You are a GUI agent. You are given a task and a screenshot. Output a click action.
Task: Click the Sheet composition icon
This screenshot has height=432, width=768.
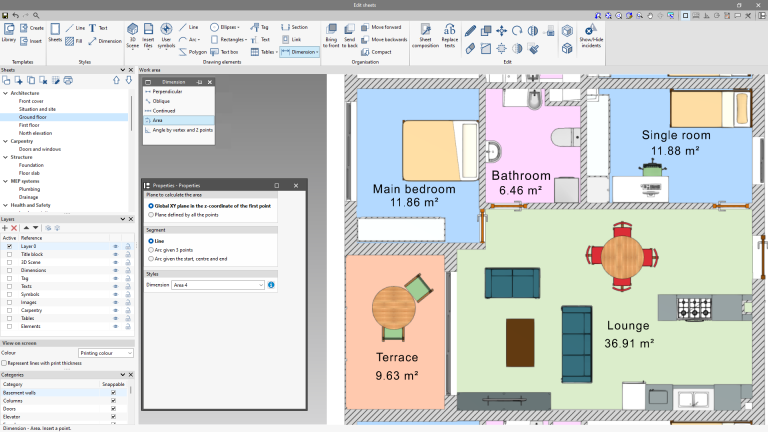(425, 35)
